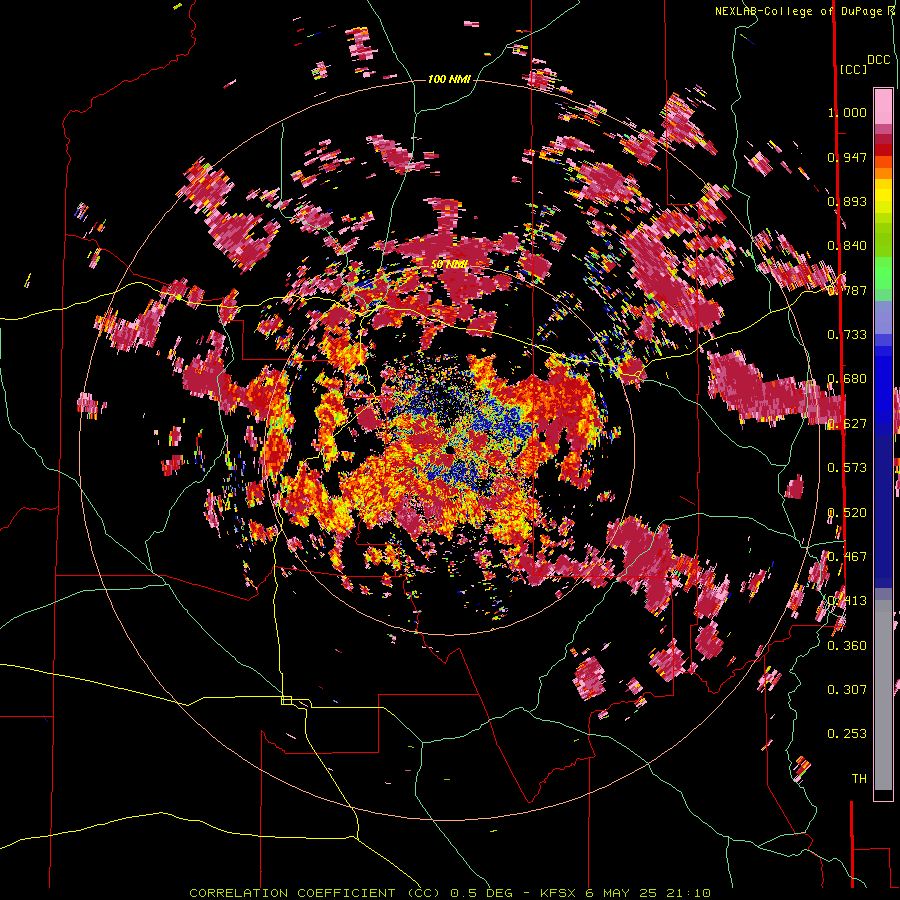The image size is (900, 900).
Task: Select the 0.253 color scale value
Action: (x=847, y=734)
